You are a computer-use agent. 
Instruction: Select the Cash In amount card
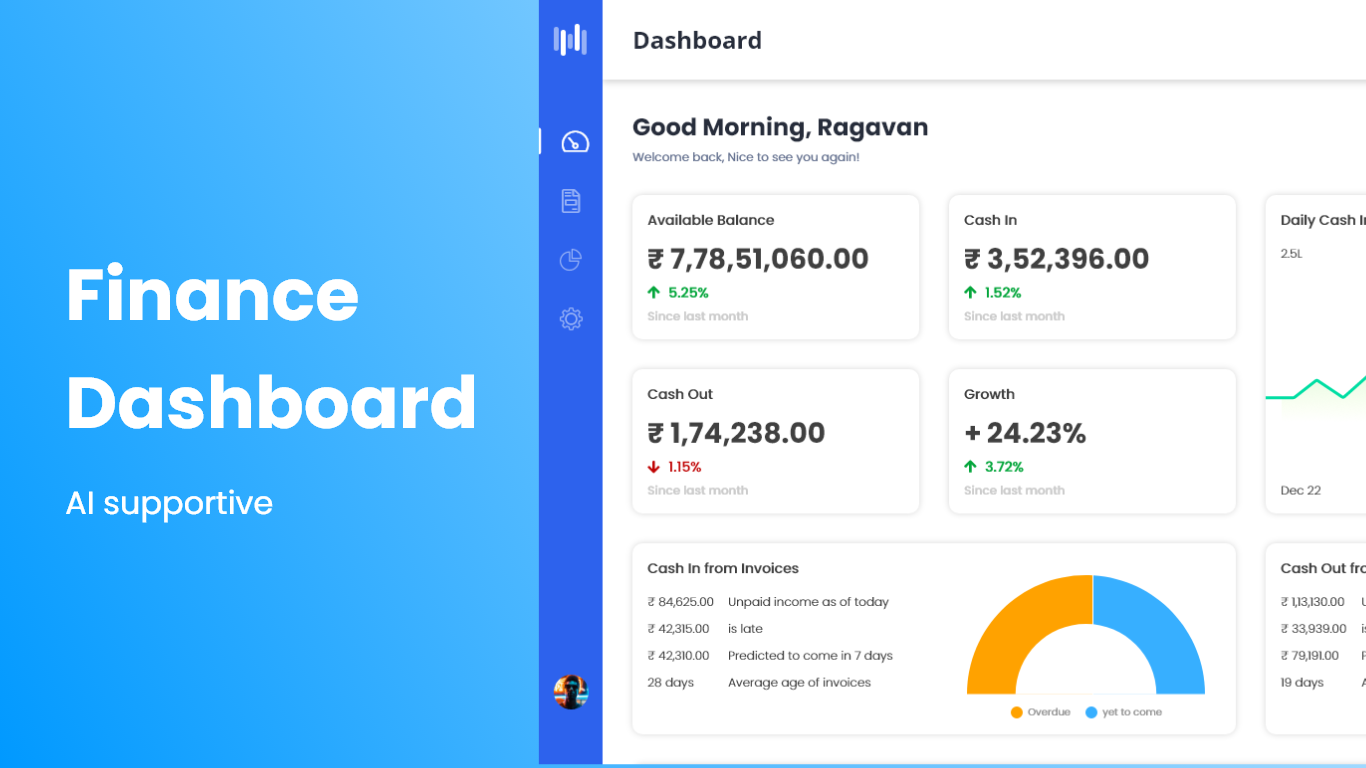(x=1091, y=267)
